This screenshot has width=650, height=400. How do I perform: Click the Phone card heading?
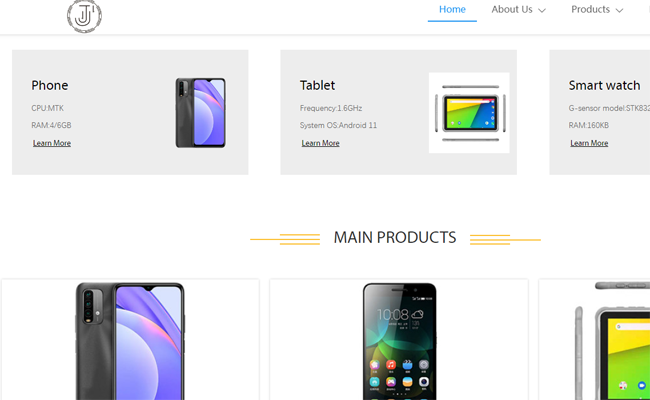[50, 85]
